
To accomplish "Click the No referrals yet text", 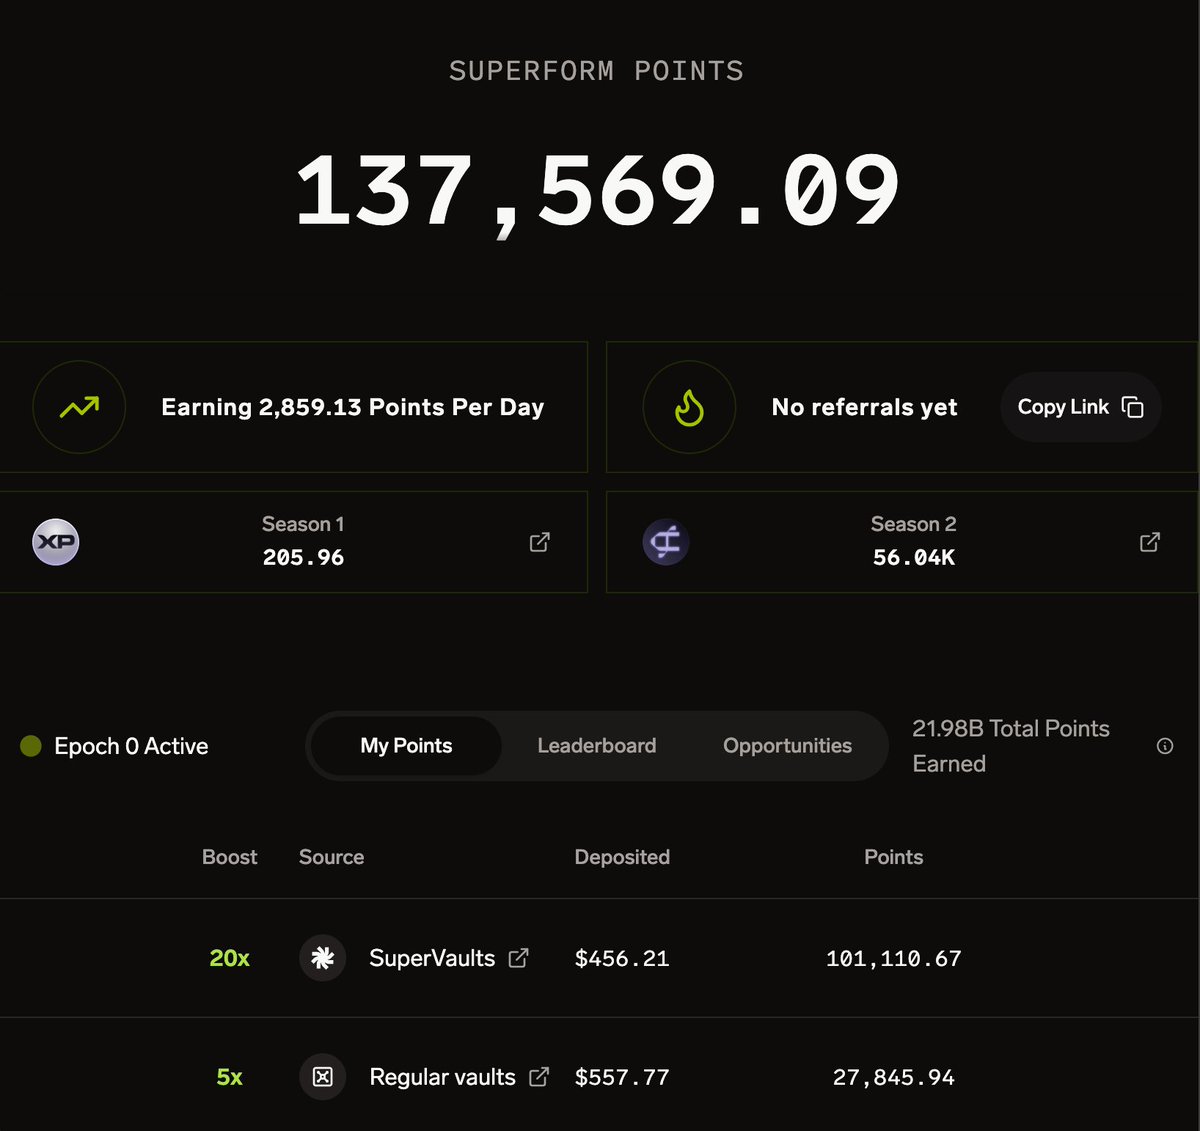I will click(x=865, y=407).
